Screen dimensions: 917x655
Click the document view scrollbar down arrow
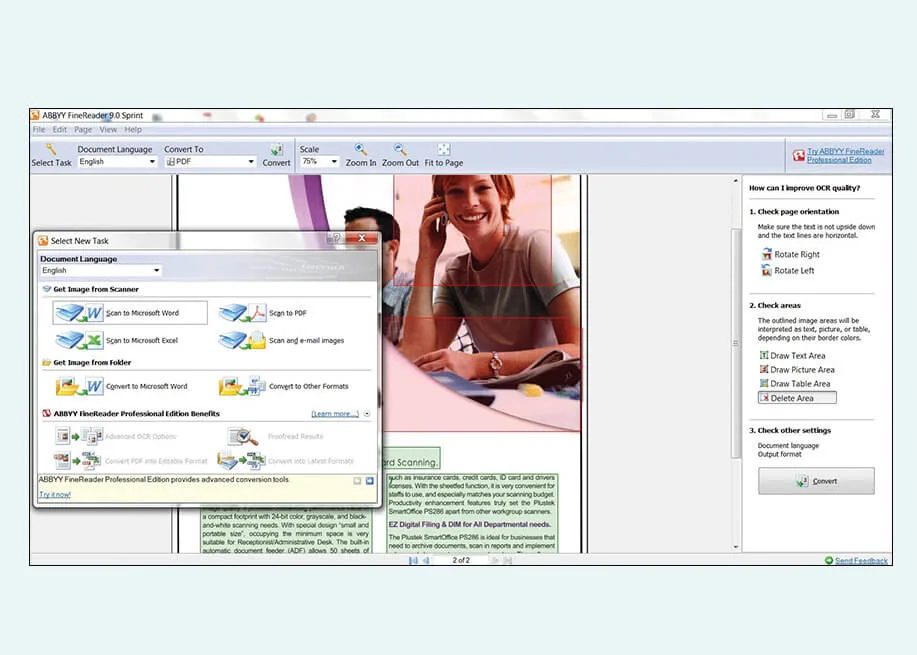coord(736,547)
